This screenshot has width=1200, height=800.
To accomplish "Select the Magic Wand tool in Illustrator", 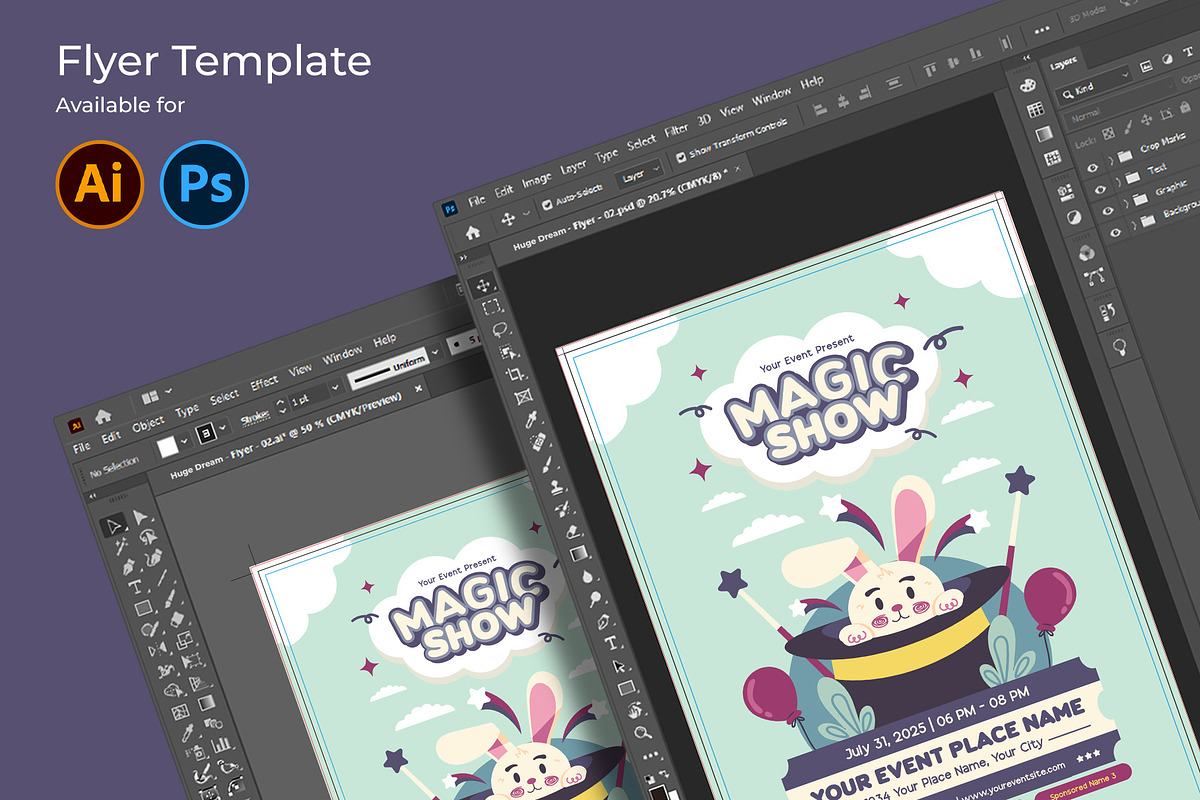I will [x=122, y=546].
